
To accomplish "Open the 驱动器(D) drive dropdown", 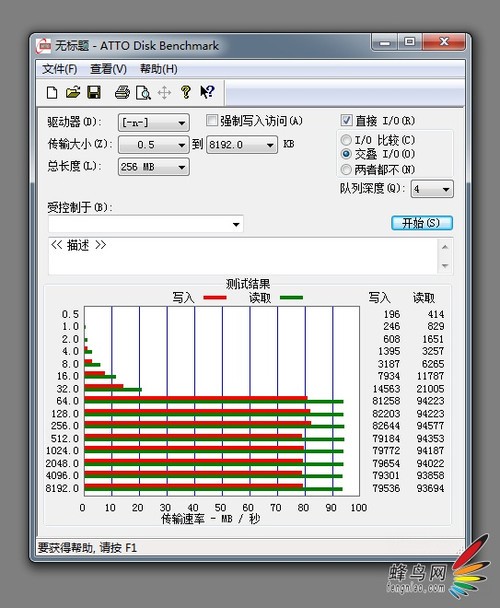I will 154,123.
